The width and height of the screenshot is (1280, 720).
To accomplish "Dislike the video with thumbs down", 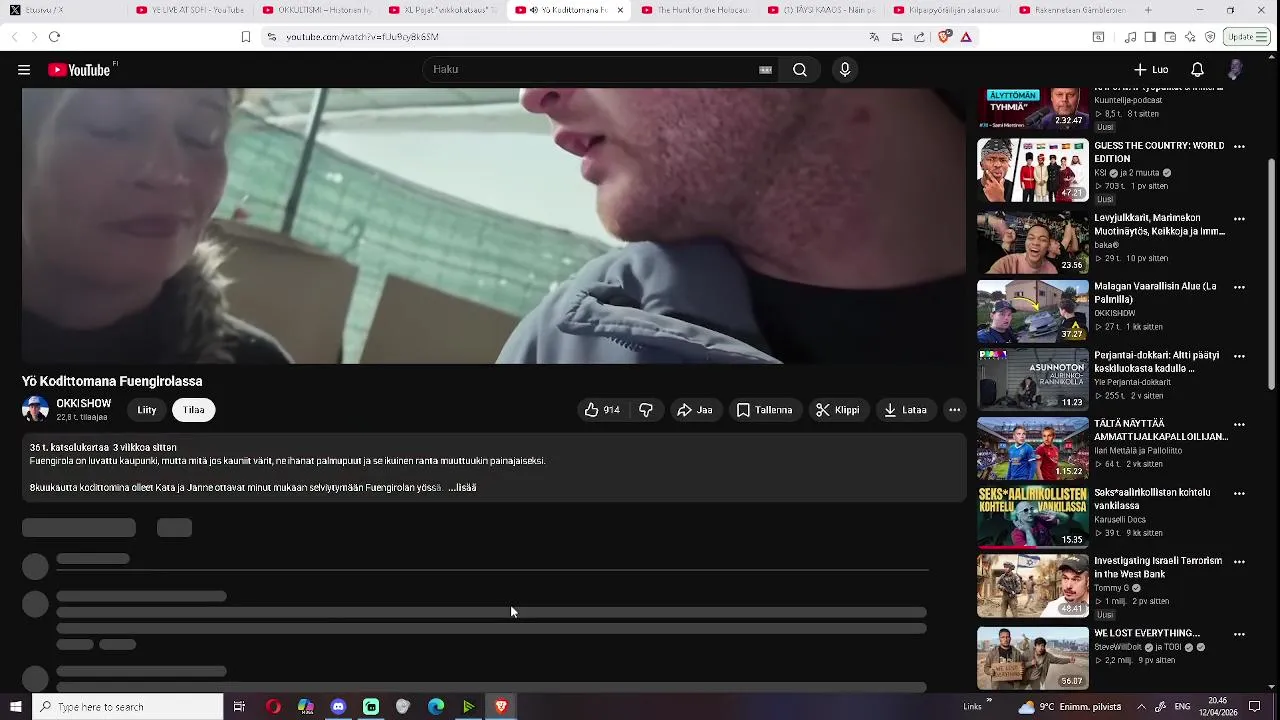I will point(646,410).
